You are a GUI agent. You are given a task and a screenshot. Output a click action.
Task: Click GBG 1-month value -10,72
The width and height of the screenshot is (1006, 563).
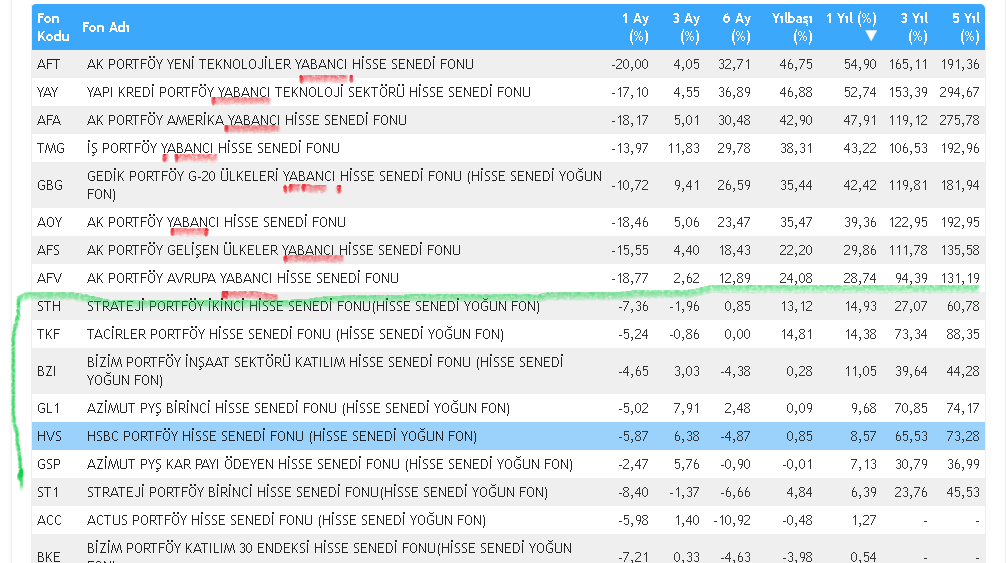point(629,186)
